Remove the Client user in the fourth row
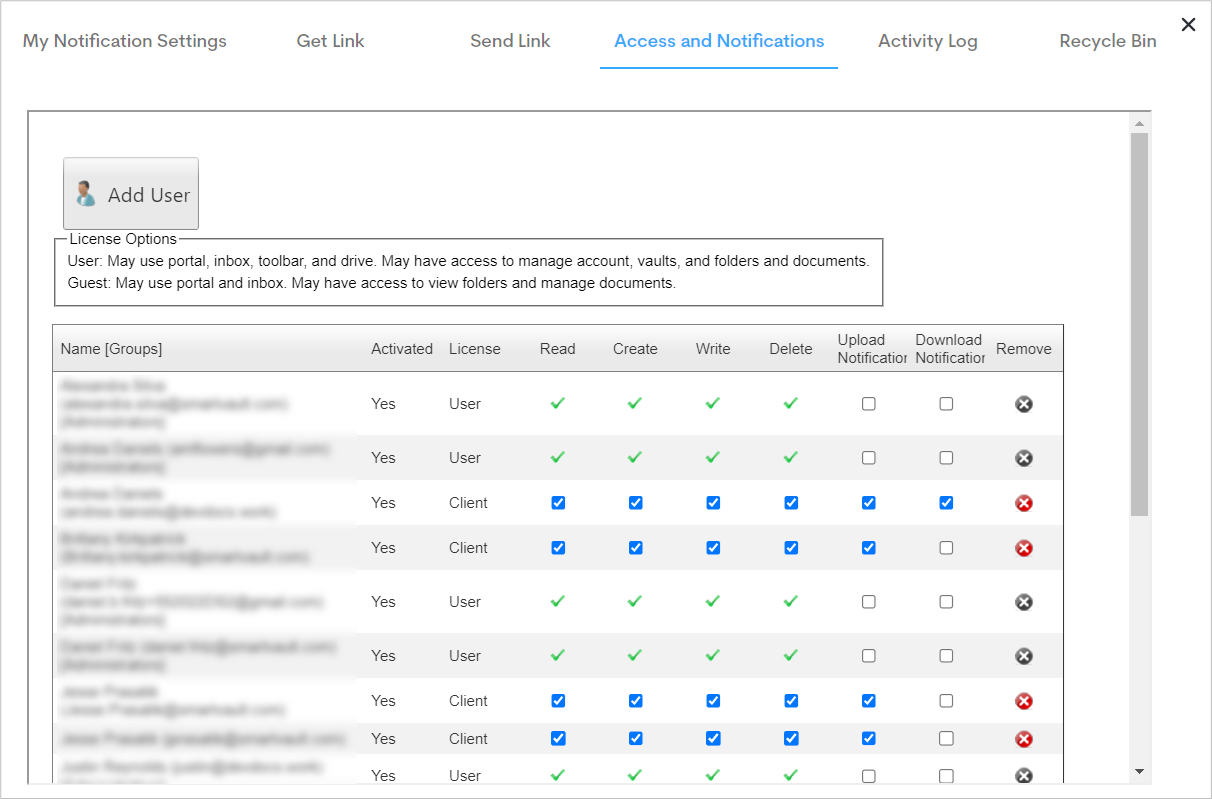Screen dimensions: 1212x799 click(x=1023, y=547)
